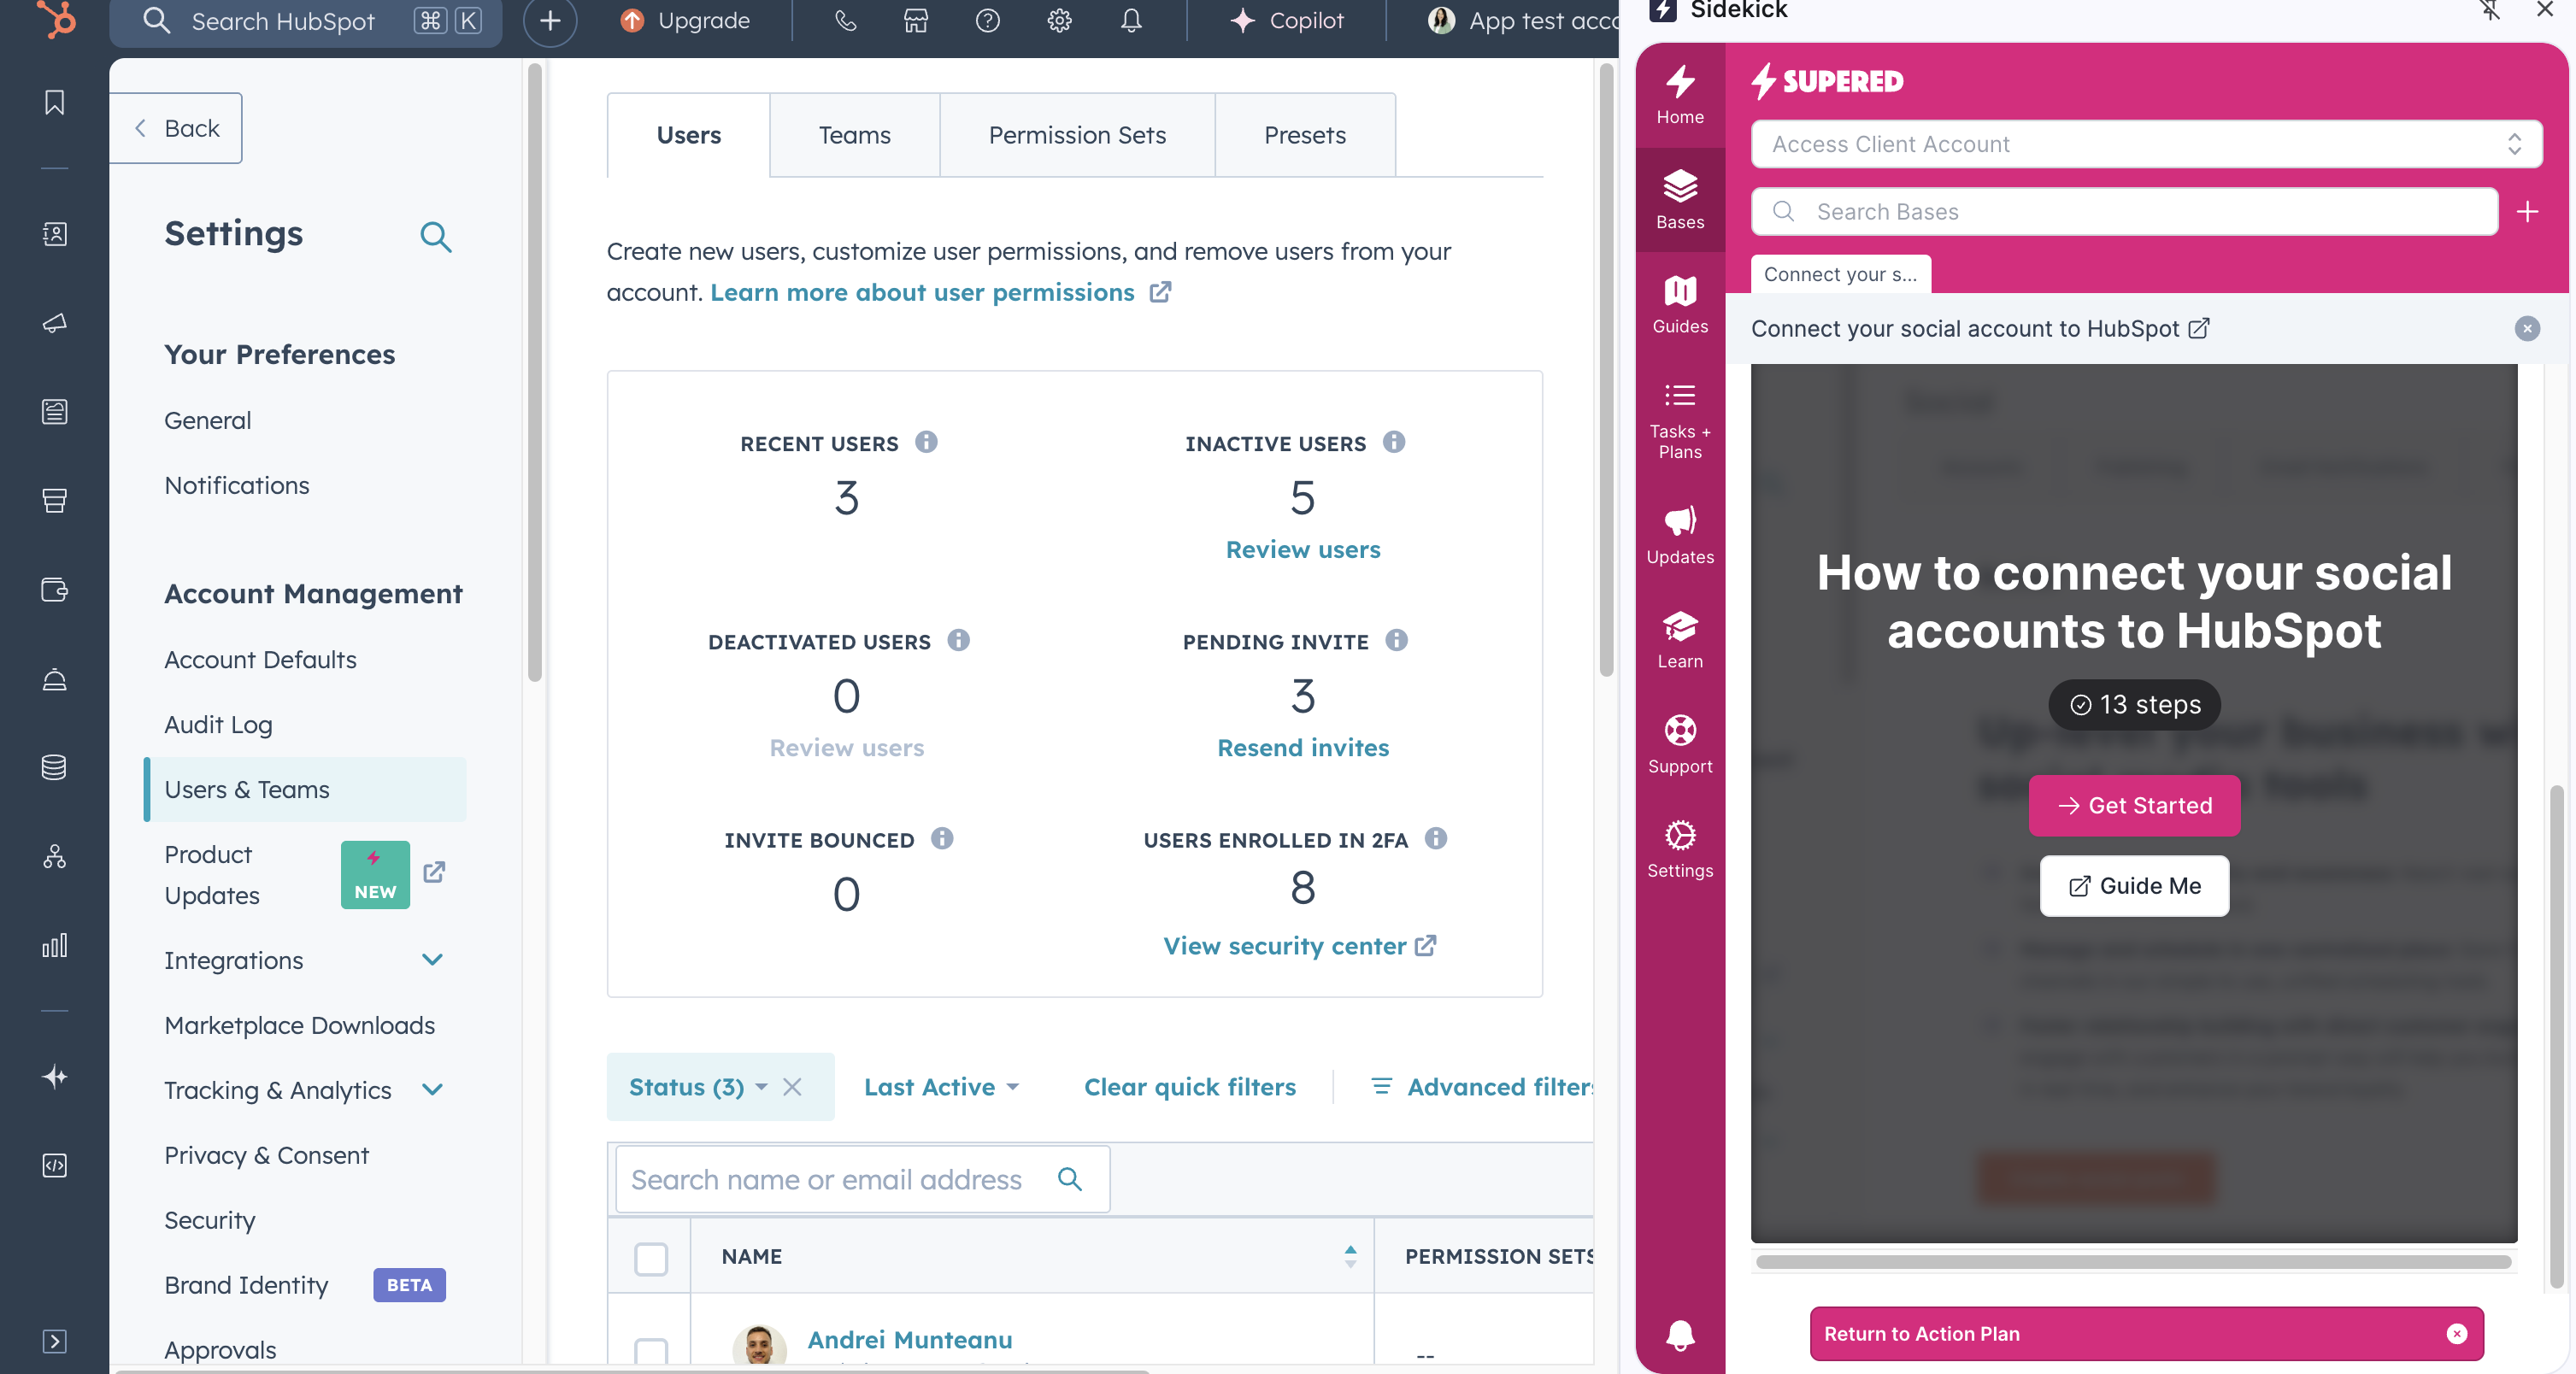The width and height of the screenshot is (2576, 1374).
Task: Click the Search name or email address field
Action: [x=862, y=1179]
